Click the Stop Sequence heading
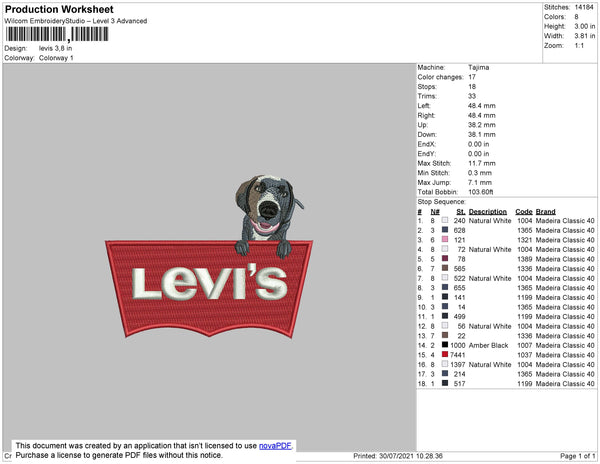The image size is (600, 464). pos(441,202)
